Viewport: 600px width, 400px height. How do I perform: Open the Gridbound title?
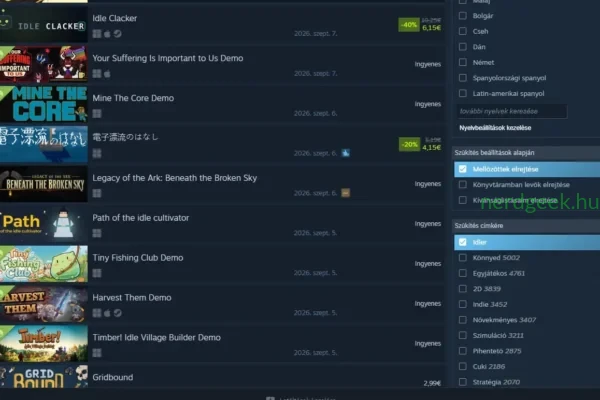click(x=112, y=377)
